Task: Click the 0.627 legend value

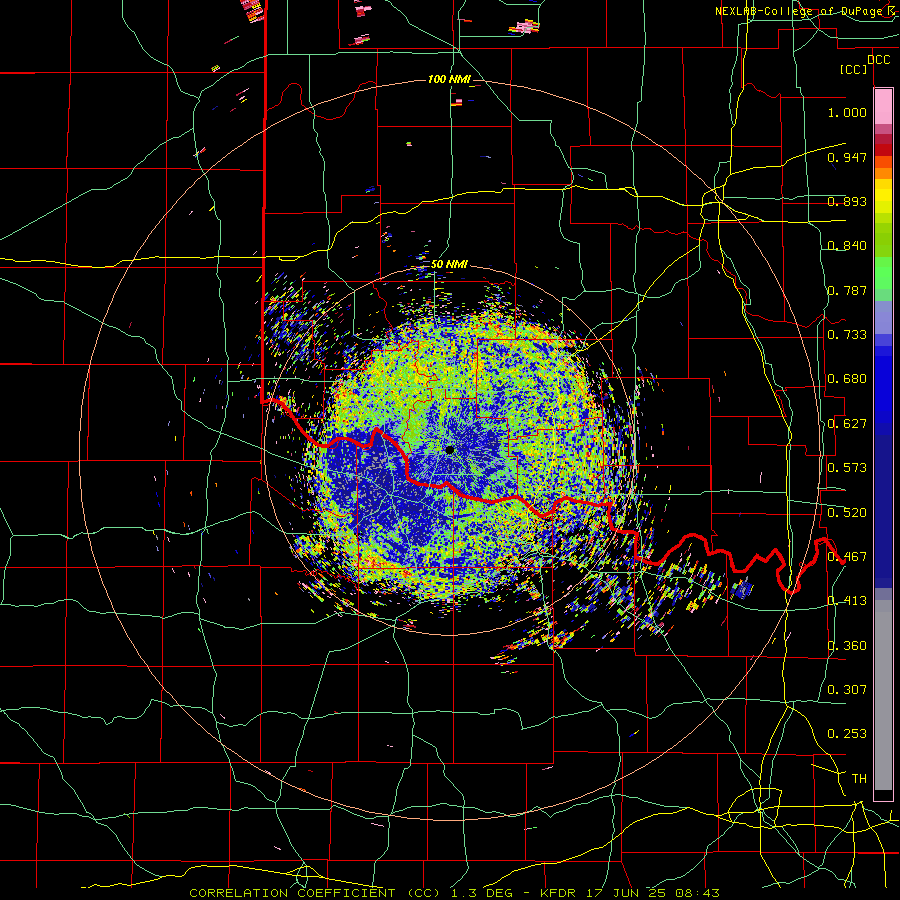Action: tap(847, 424)
